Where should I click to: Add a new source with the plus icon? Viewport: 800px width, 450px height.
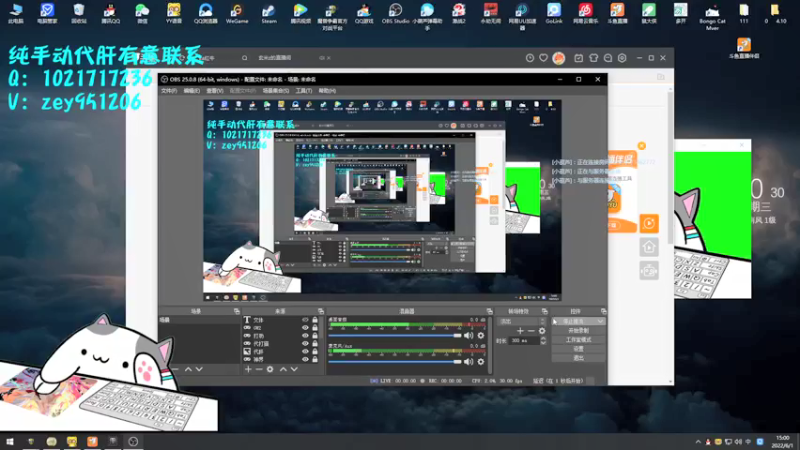tap(248, 369)
